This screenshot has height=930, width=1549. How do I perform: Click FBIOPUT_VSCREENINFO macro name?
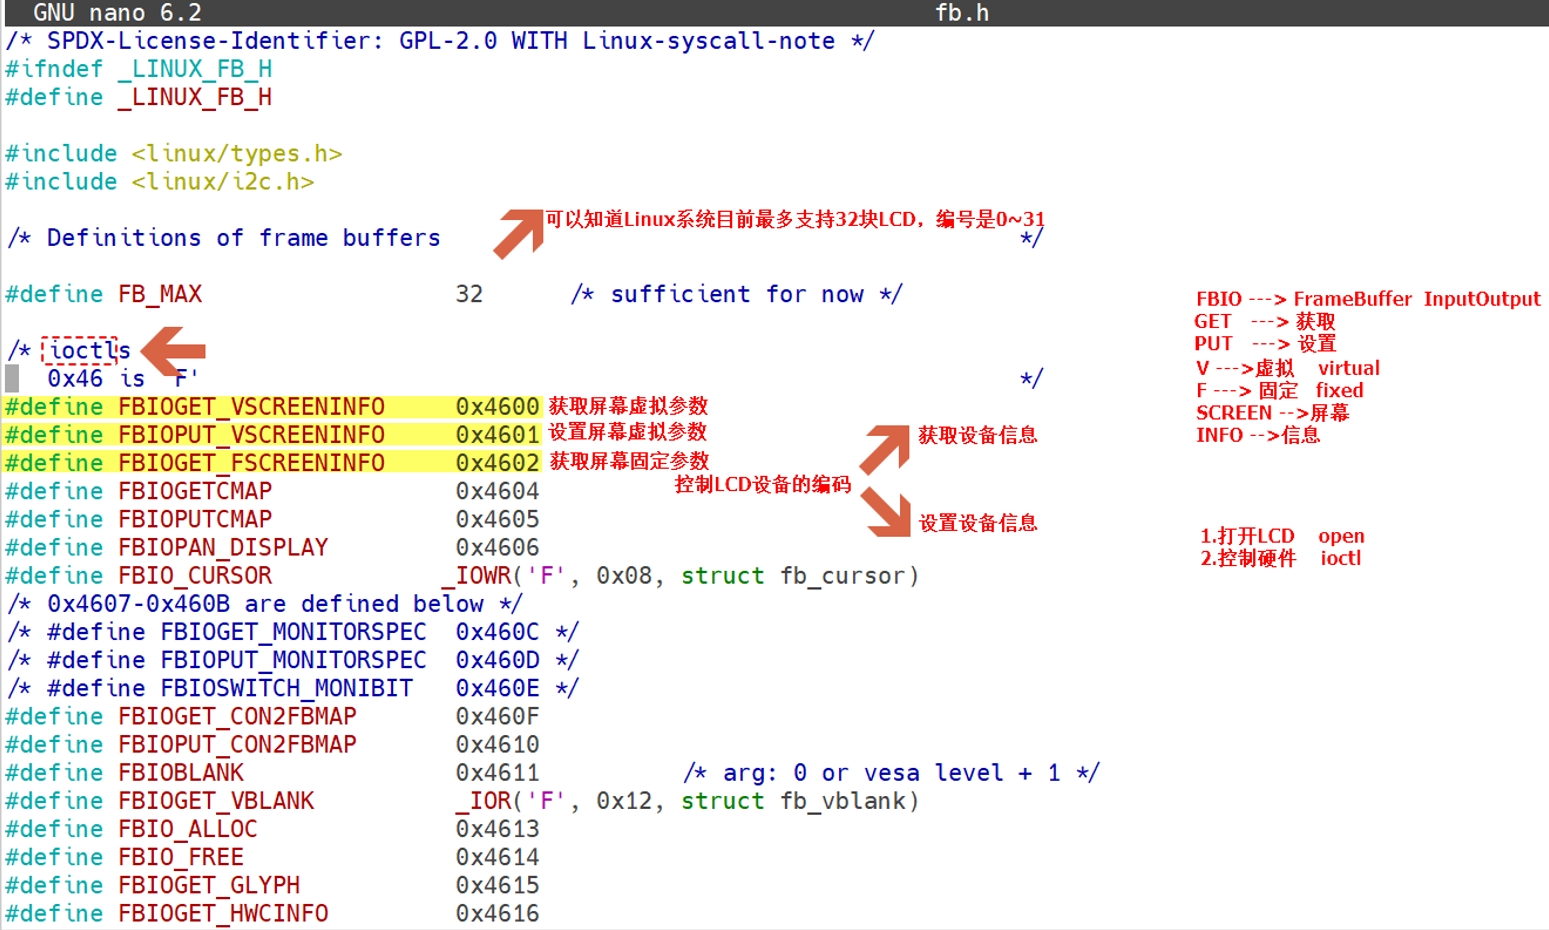[251, 435]
